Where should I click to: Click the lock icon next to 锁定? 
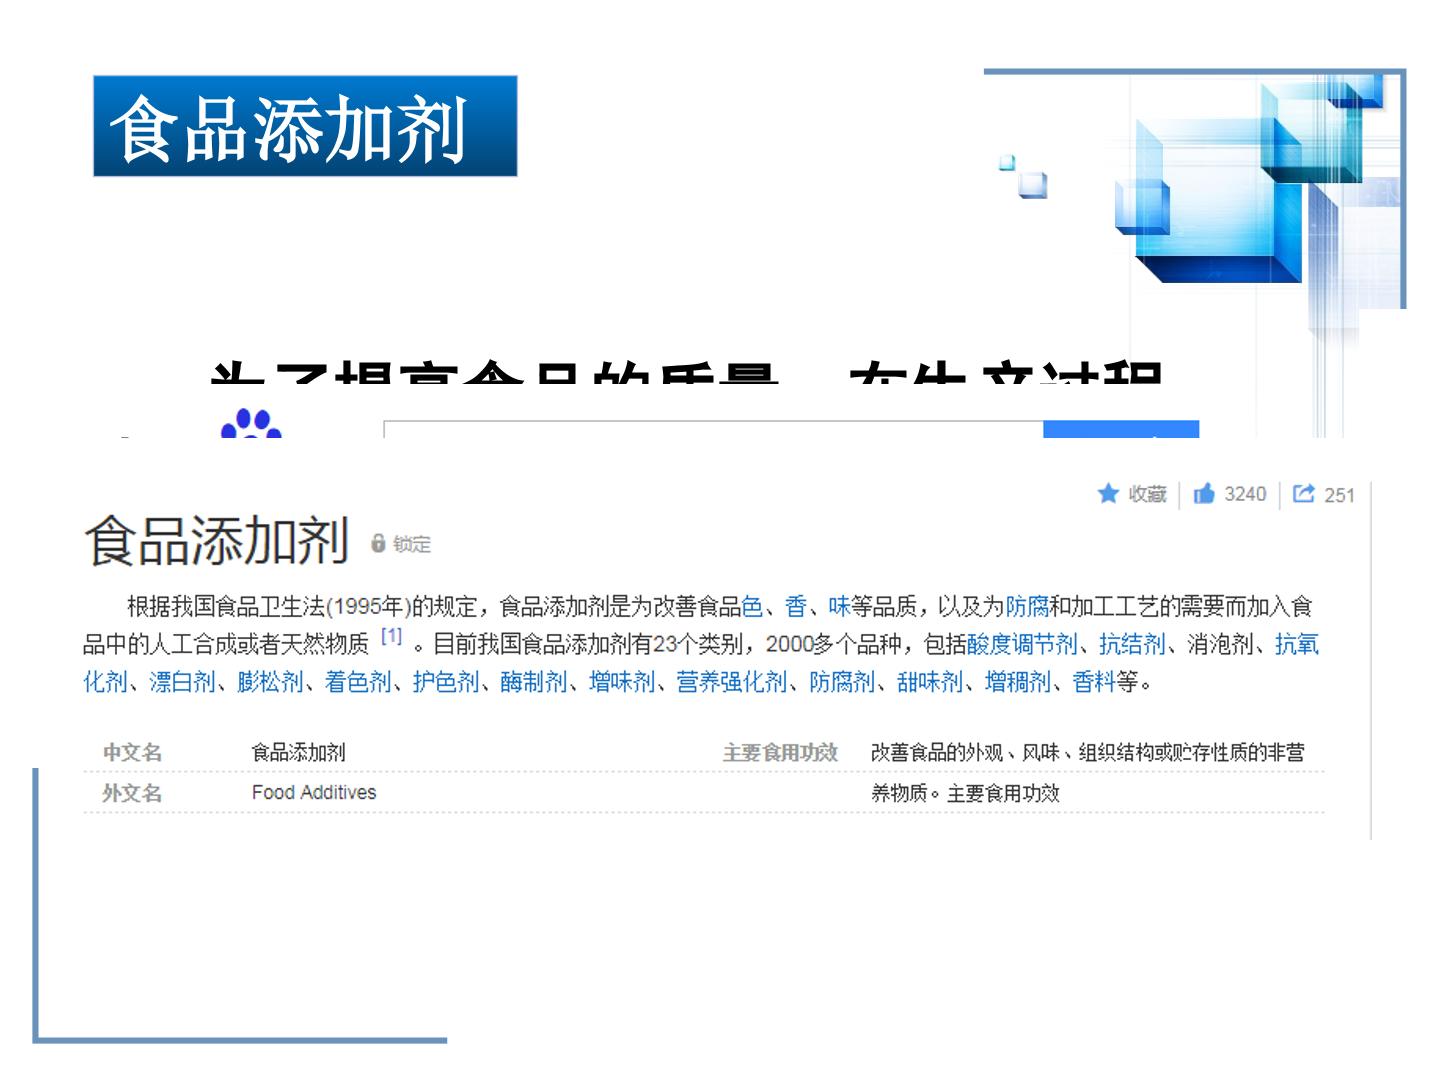click(x=378, y=543)
